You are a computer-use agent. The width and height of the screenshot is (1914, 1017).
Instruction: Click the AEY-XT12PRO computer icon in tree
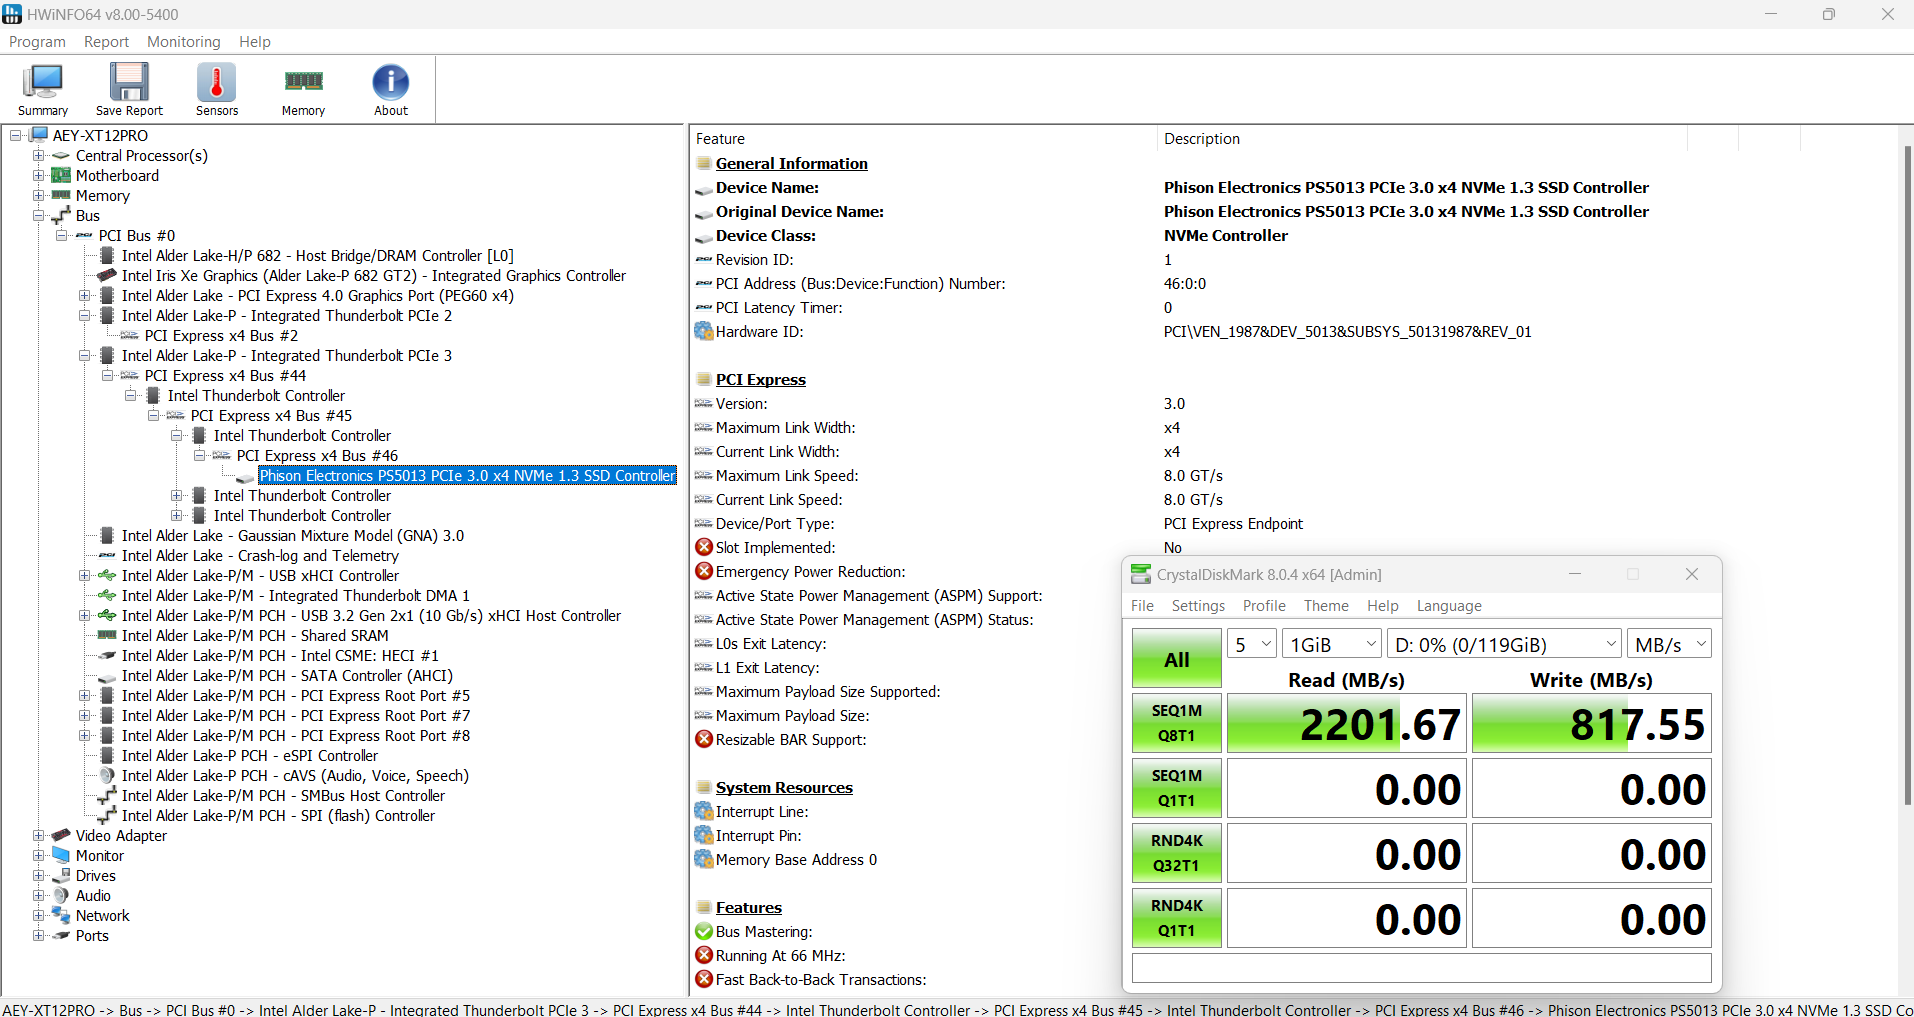(x=39, y=135)
